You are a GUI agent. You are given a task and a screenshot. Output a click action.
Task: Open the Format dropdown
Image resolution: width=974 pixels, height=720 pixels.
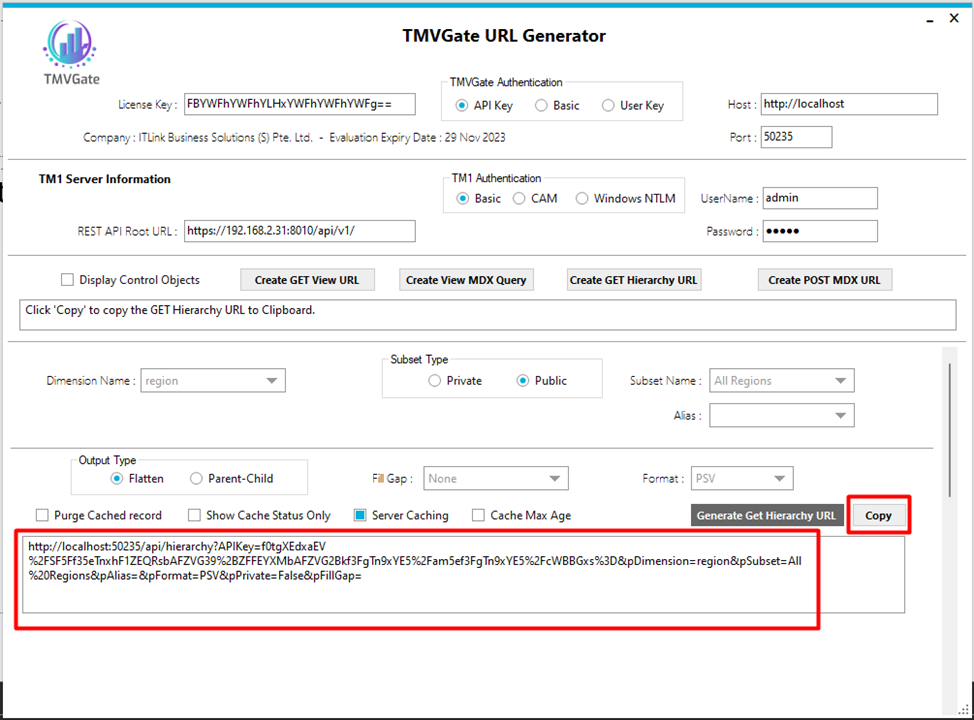click(742, 479)
